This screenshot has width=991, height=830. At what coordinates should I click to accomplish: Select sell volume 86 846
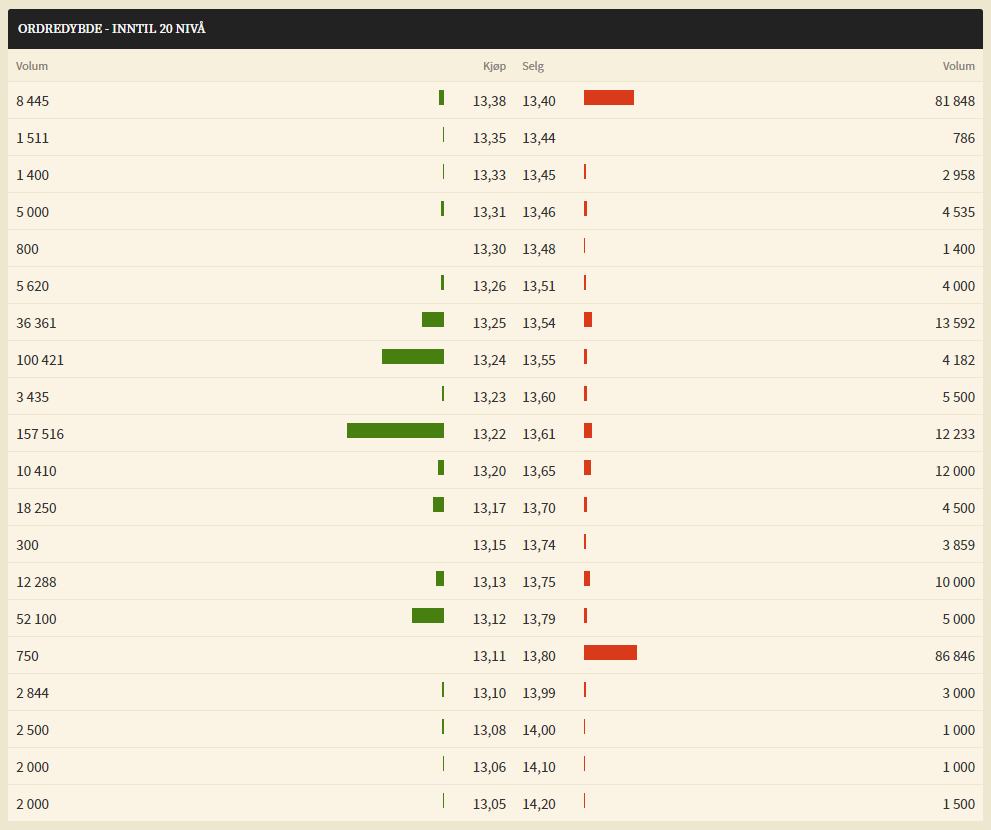pyautogui.click(x=955, y=656)
